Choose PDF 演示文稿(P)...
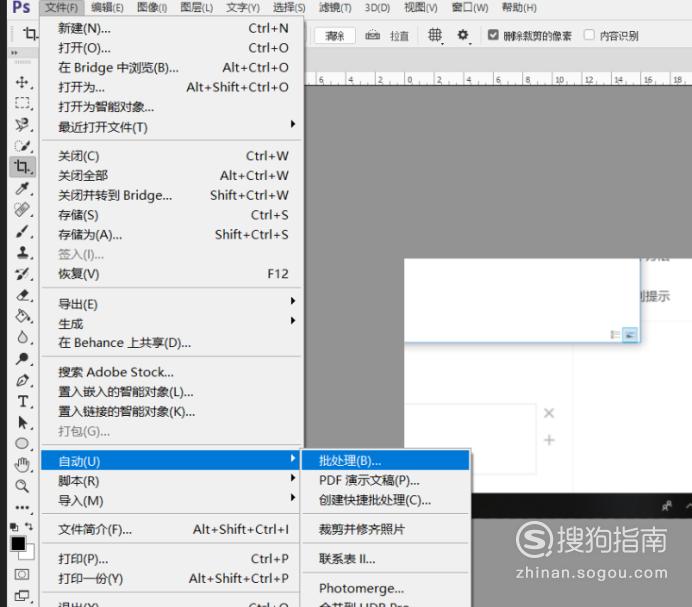Screen dimensions: 692x607 coord(385,480)
